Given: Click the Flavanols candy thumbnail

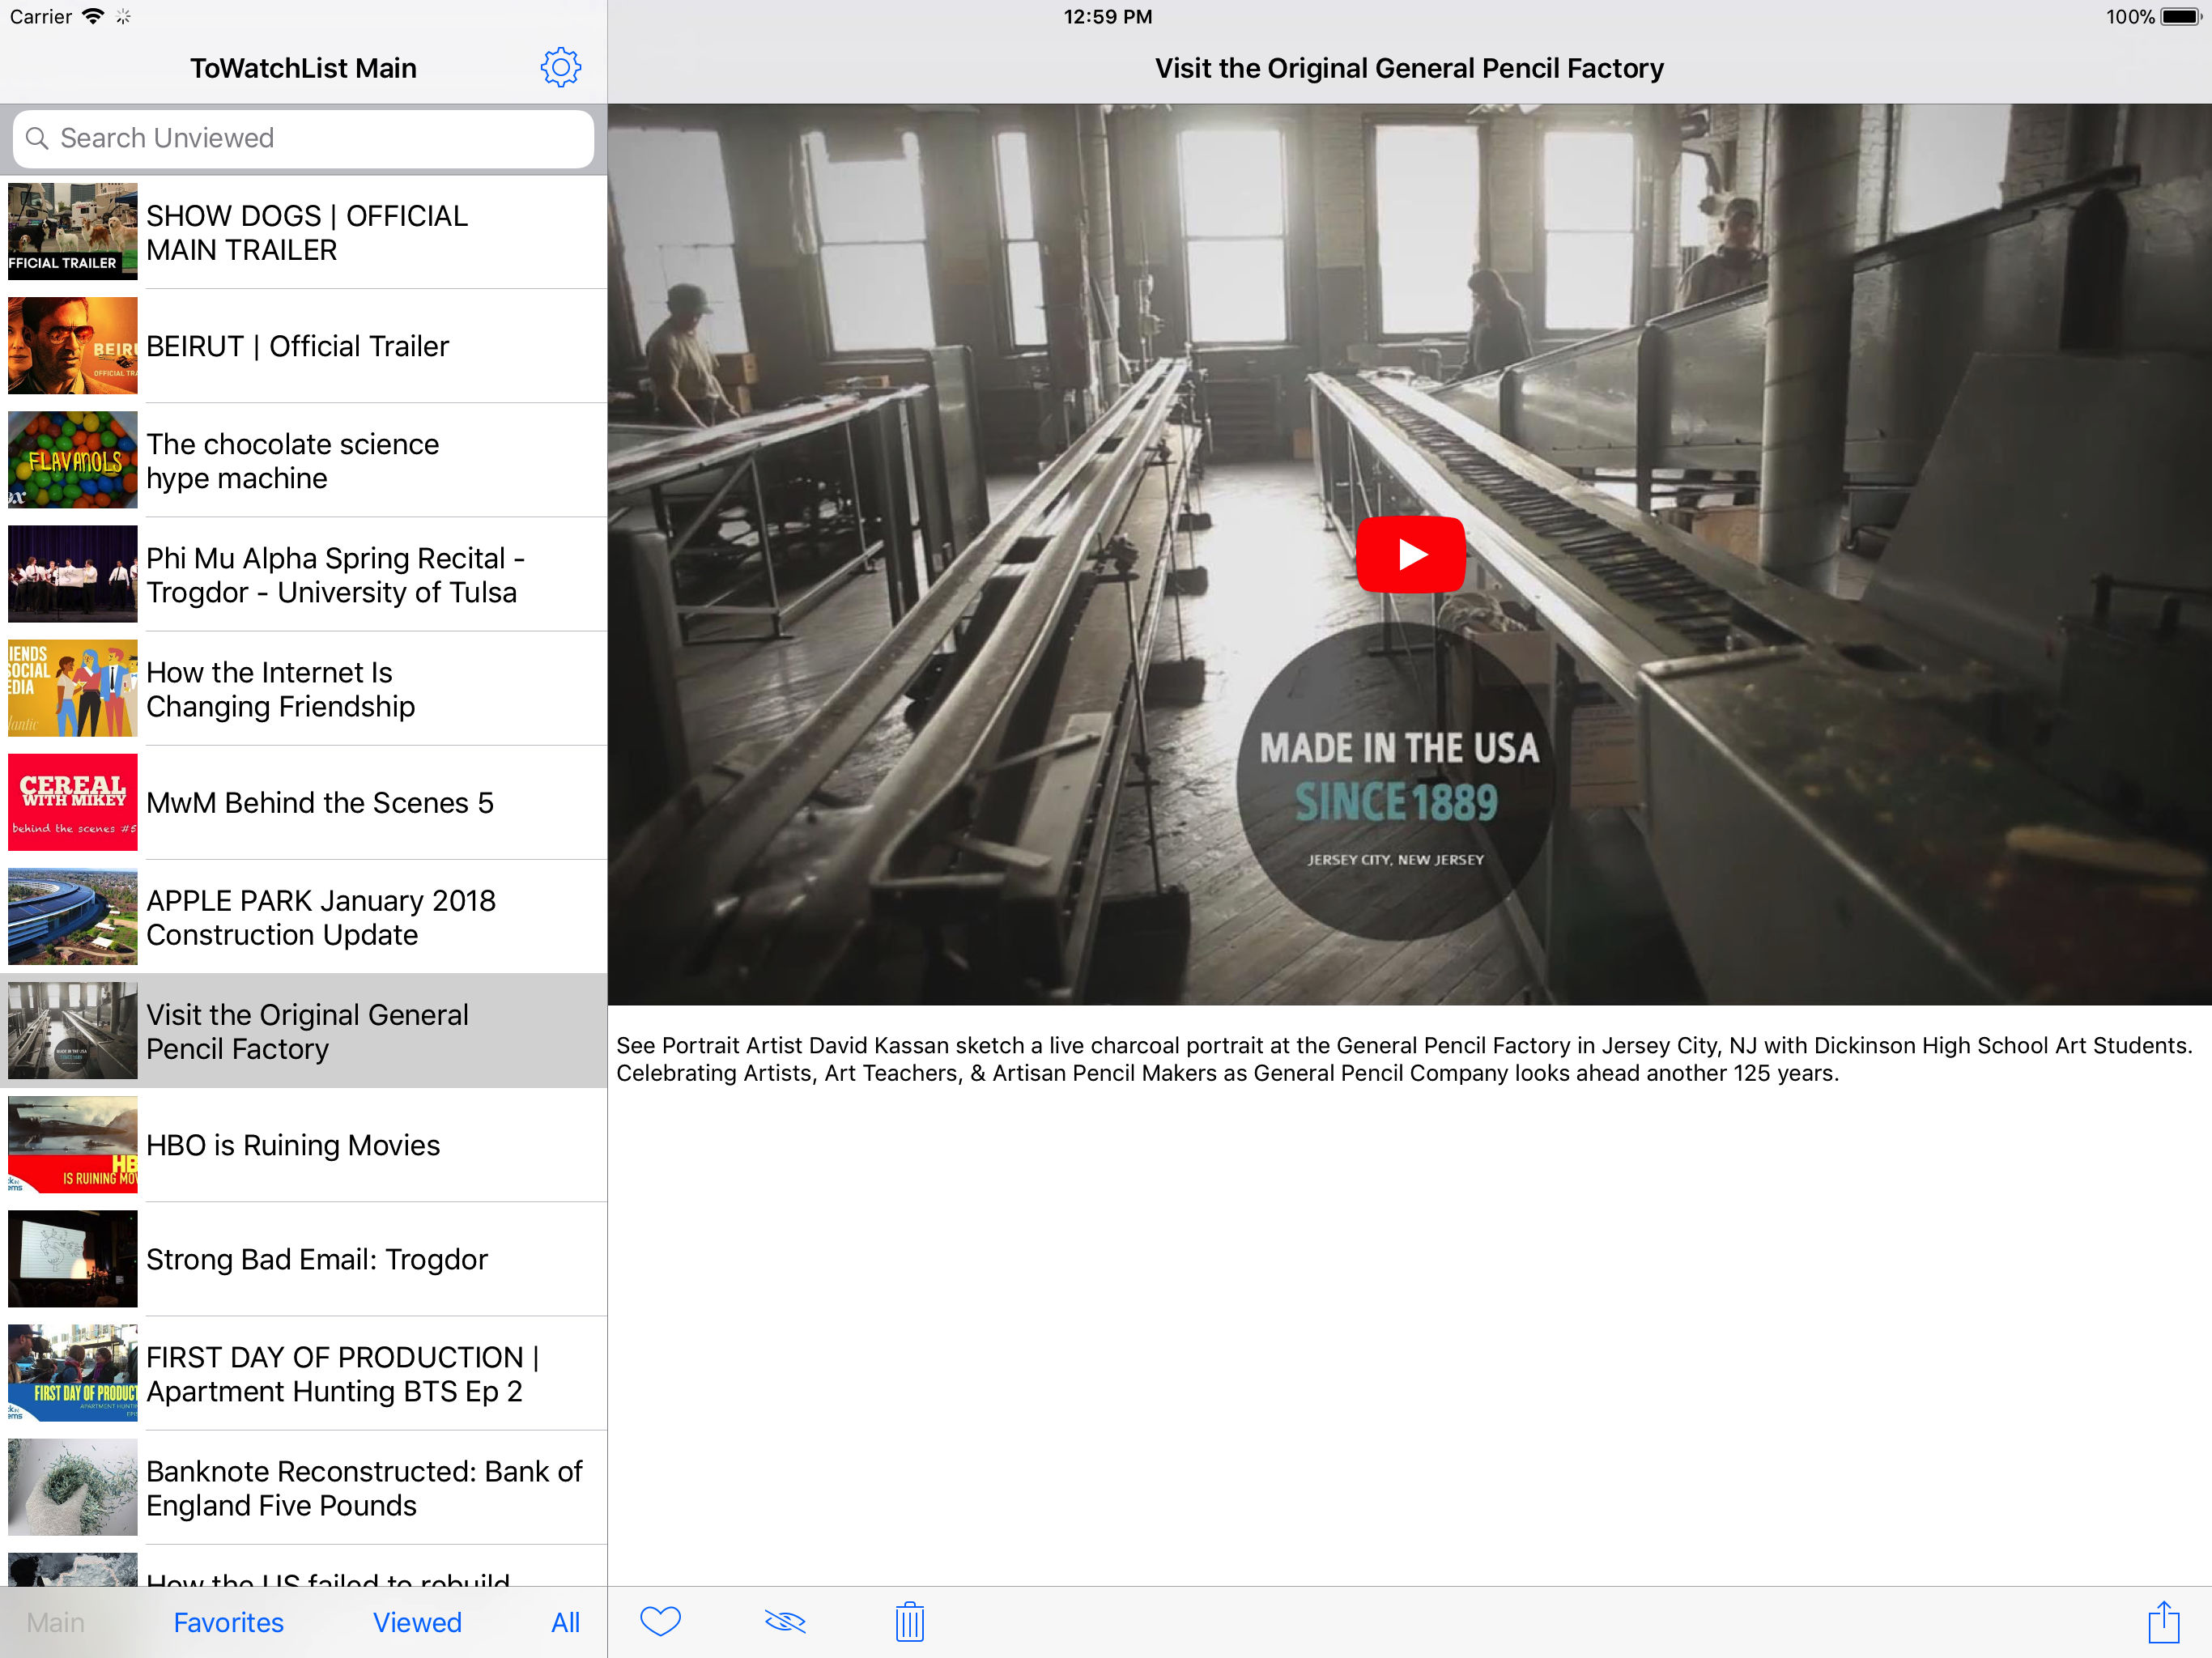Looking at the screenshot, I should click(73, 459).
